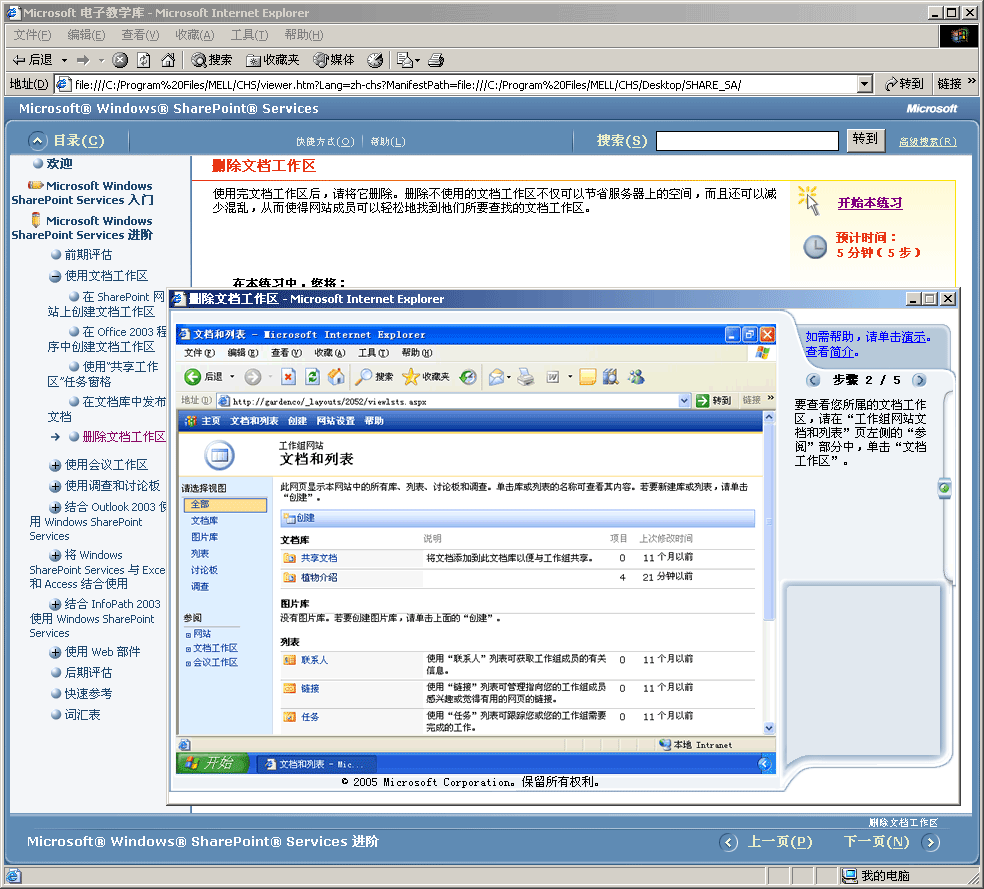Viewport: 984px width, 889px height.
Task: Select 删除文档工作区 in the contents tree
Action: coord(124,437)
